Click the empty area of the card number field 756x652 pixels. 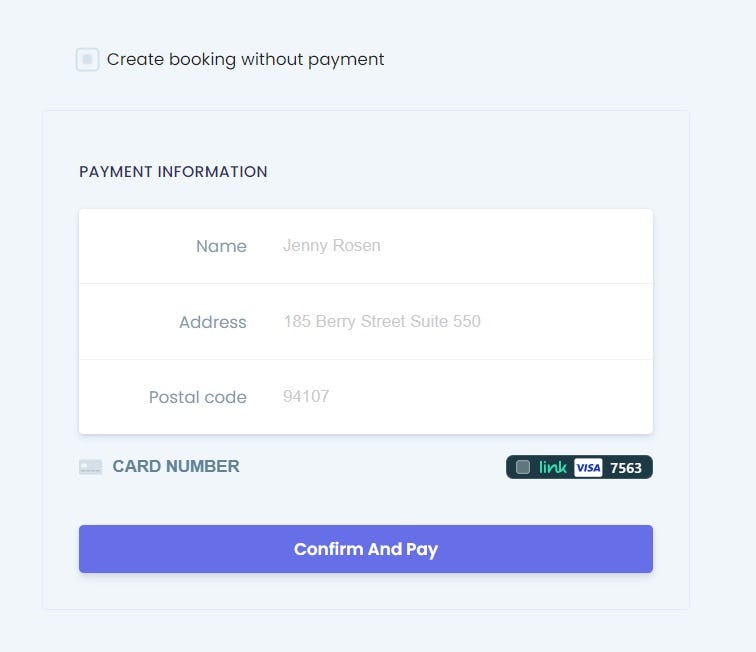click(370, 467)
